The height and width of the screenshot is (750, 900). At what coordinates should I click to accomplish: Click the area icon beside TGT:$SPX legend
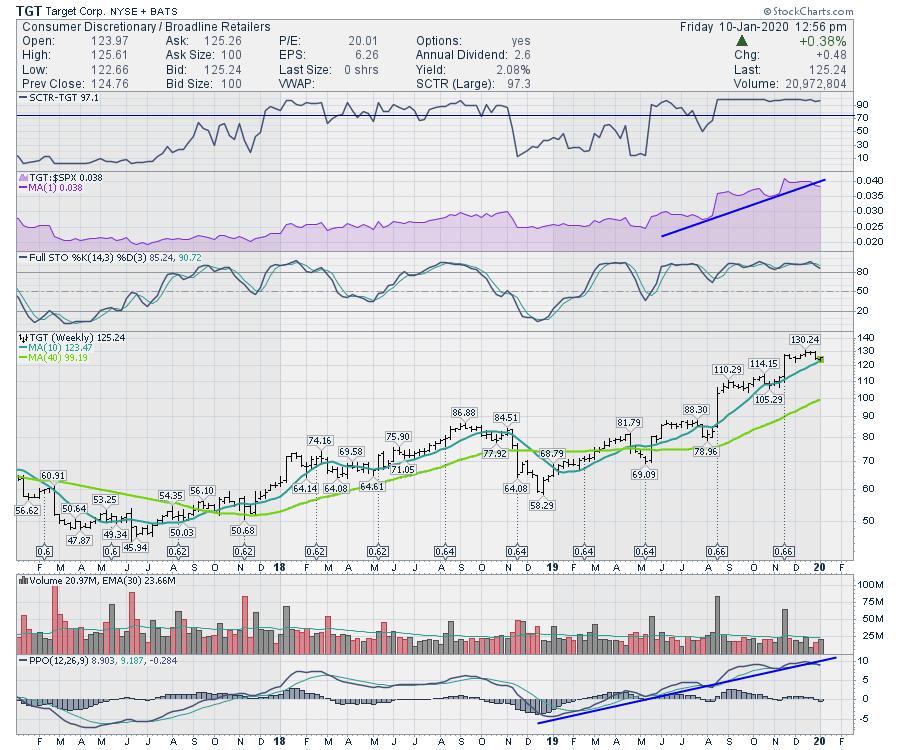point(24,178)
